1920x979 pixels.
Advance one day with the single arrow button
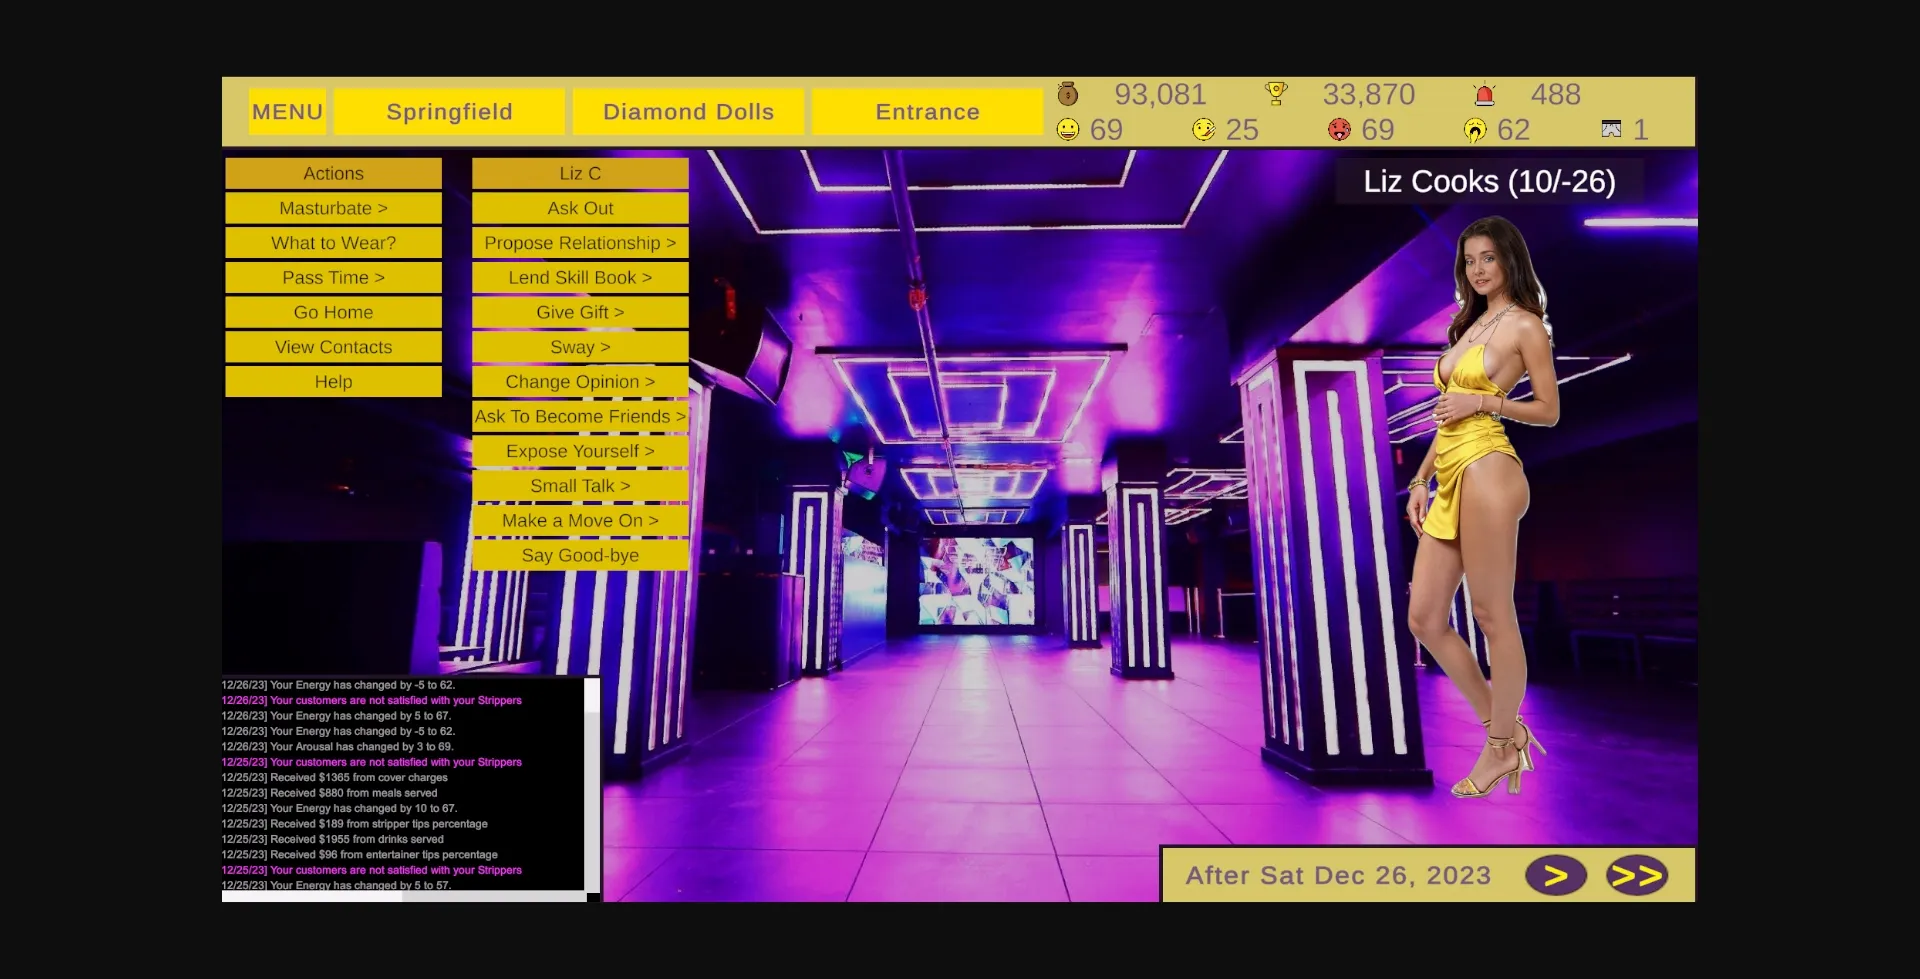[1557, 874]
